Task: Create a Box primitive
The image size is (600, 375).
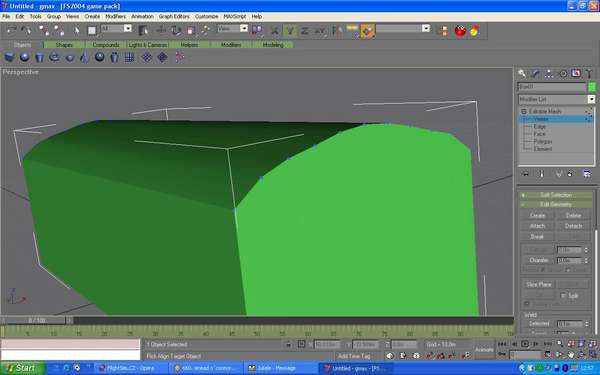Action: click(x=9, y=57)
